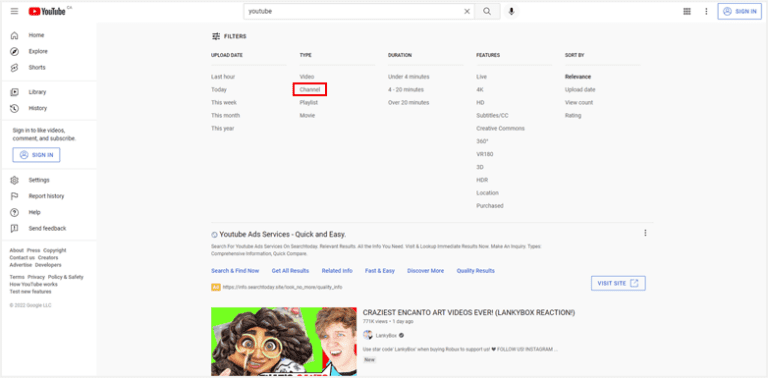768x378 pixels.
Task: Sort results by Rating
Action: [573, 116]
